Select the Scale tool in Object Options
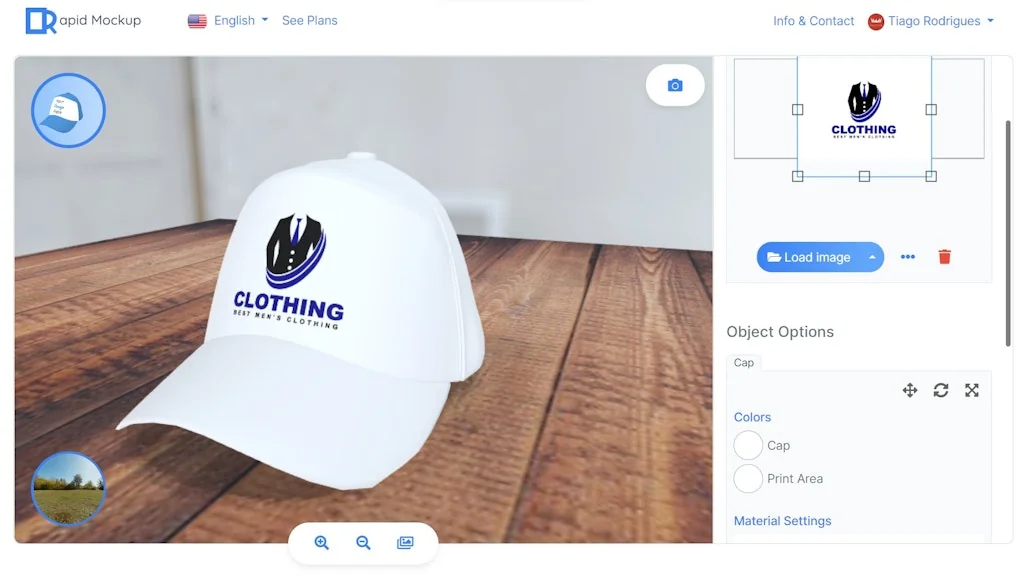The height and width of the screenshot is (576, 1024). [972, 390]
